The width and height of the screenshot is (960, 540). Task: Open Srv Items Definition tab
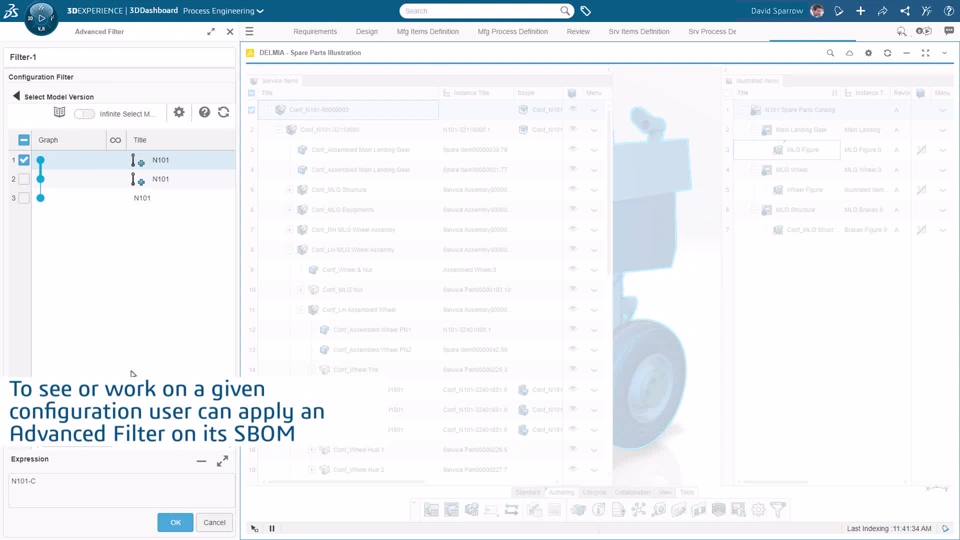[639, 31]
